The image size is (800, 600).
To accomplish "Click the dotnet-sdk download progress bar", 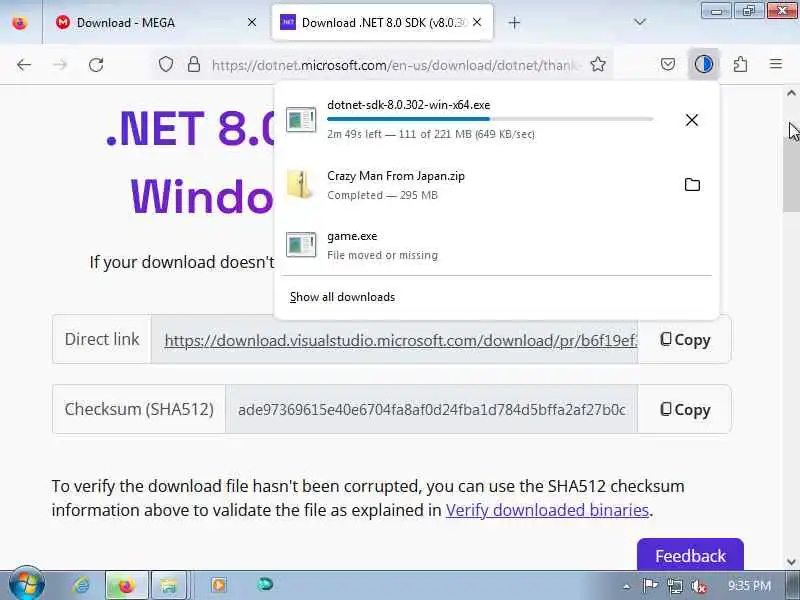I will click(x=490, y=119).
